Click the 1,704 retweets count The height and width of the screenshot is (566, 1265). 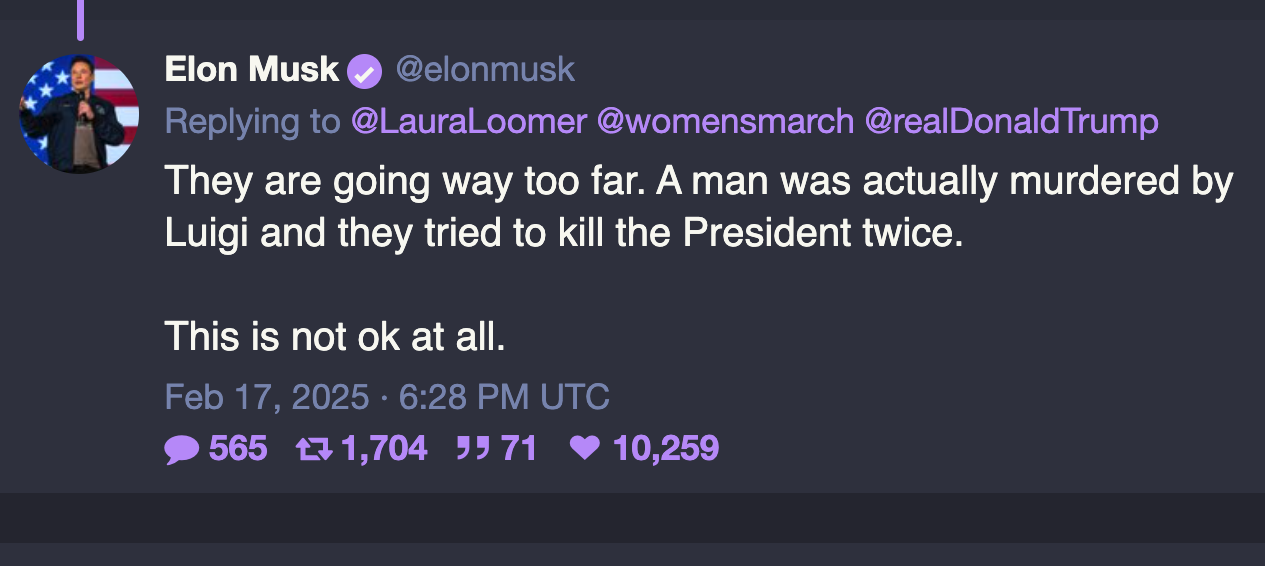pyautogui.click(x=384, y=449)
